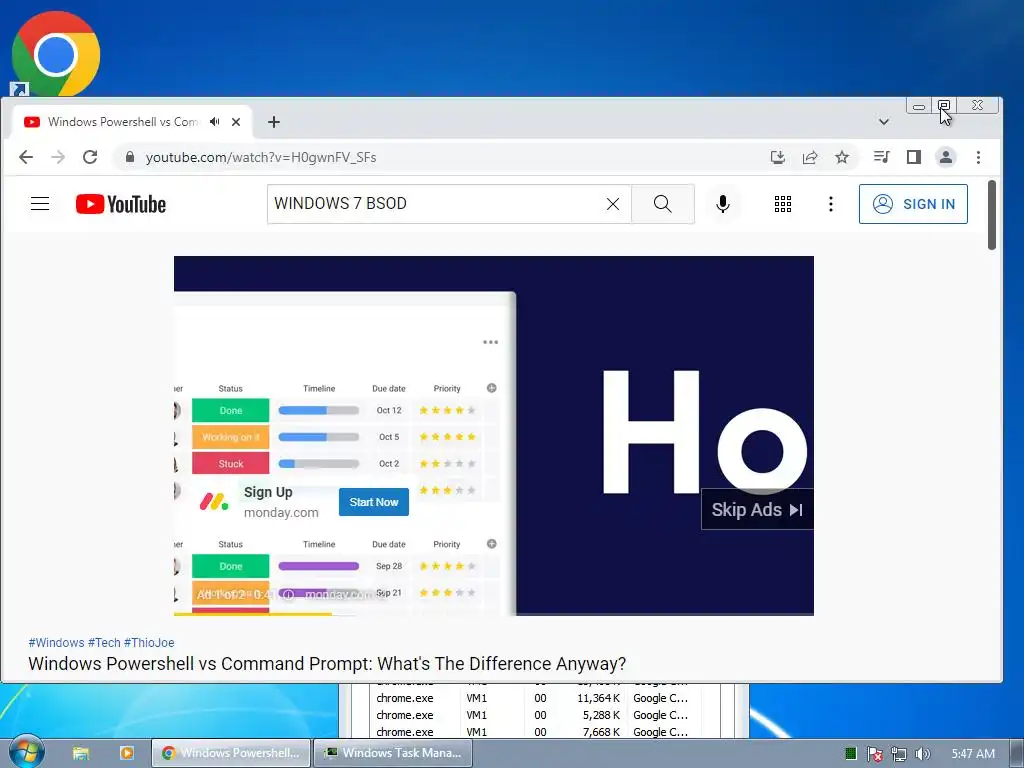The width and height of the screenshot is (1024, 768).
Task: Share this page using the share icon
Action: pyautogui.click(x=810, y=157)
